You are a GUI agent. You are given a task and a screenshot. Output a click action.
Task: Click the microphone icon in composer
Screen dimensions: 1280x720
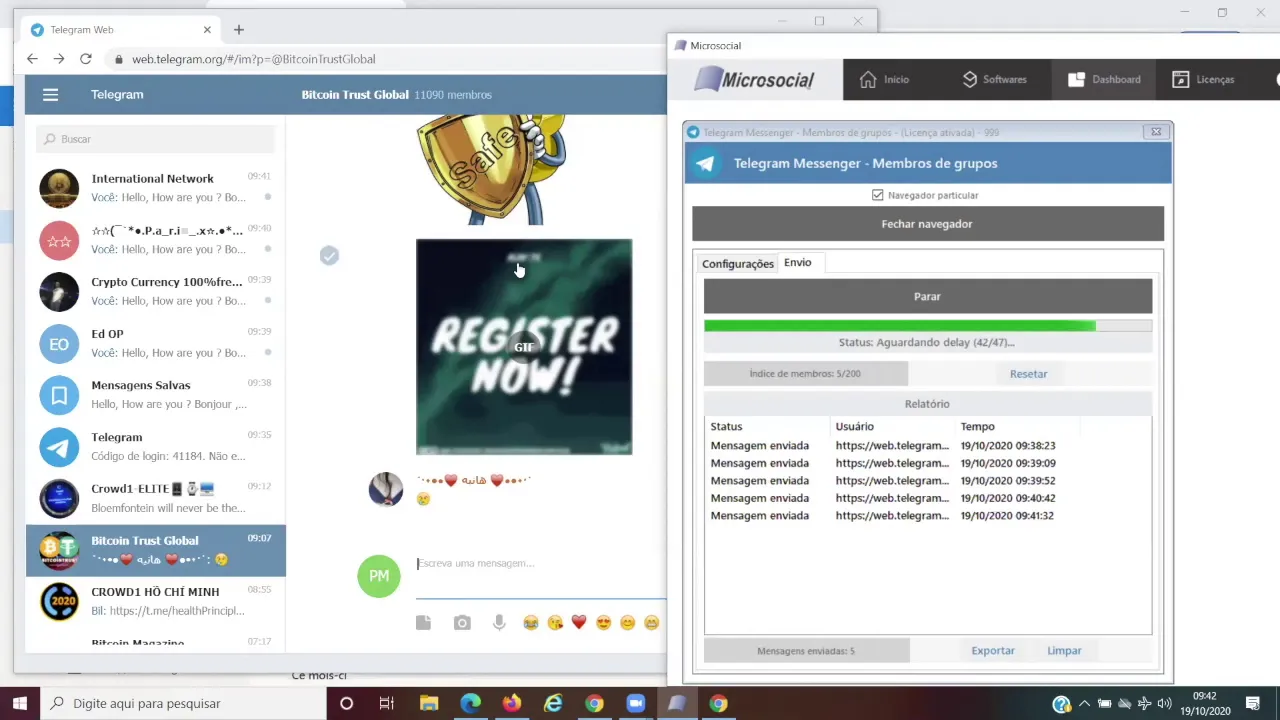499,623
